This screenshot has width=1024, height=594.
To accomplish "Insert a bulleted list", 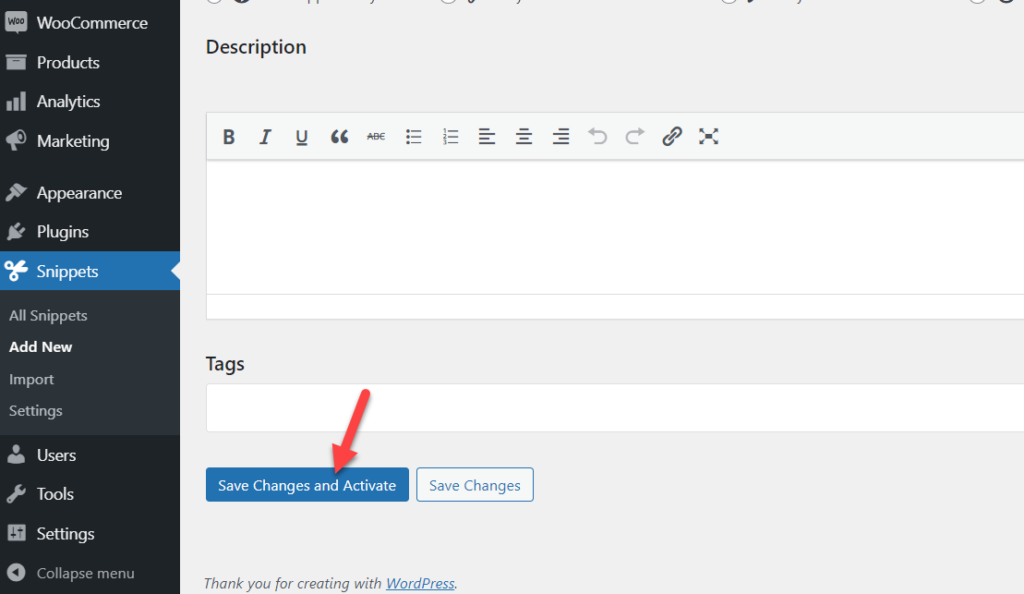I will [413, 136].
